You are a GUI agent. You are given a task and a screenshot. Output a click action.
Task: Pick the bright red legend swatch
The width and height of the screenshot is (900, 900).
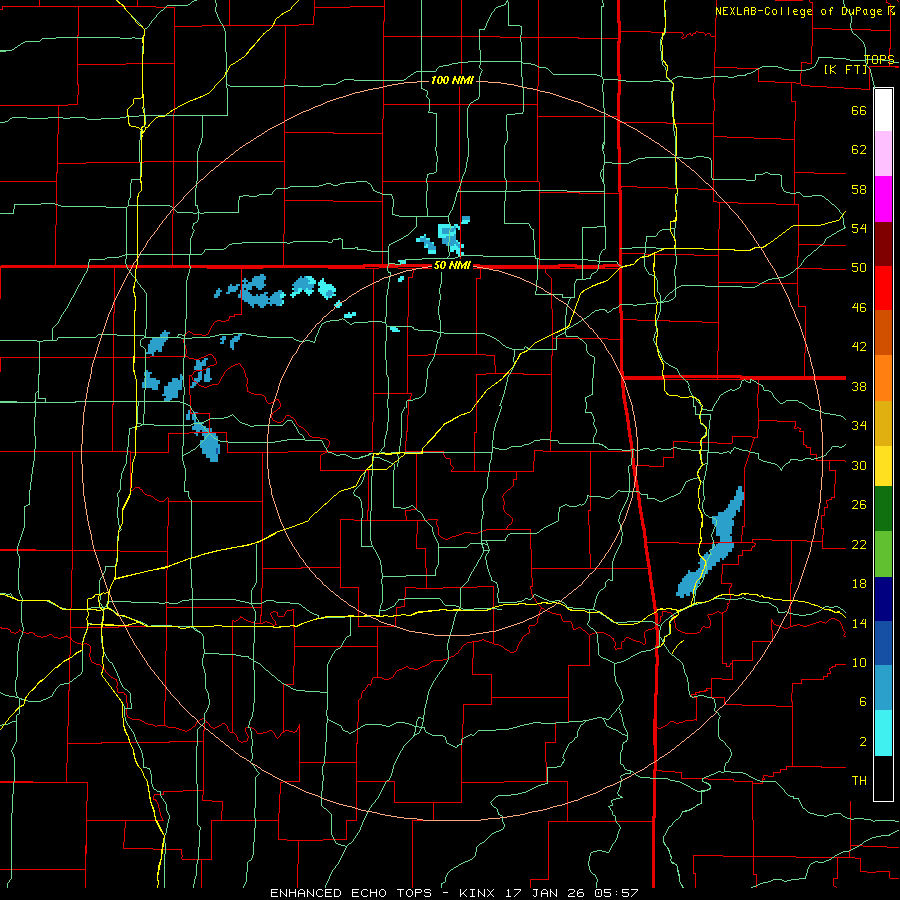(x=883, y=288)
